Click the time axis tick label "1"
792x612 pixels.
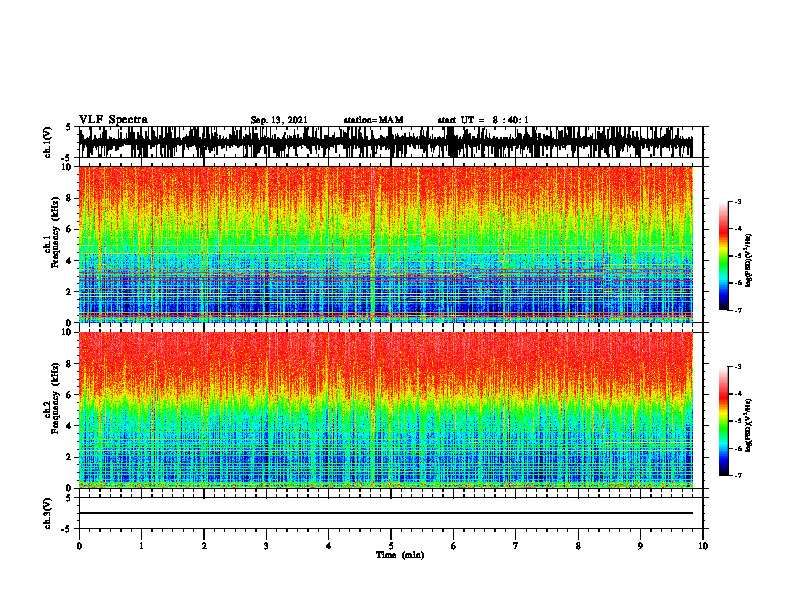[141, 546]
